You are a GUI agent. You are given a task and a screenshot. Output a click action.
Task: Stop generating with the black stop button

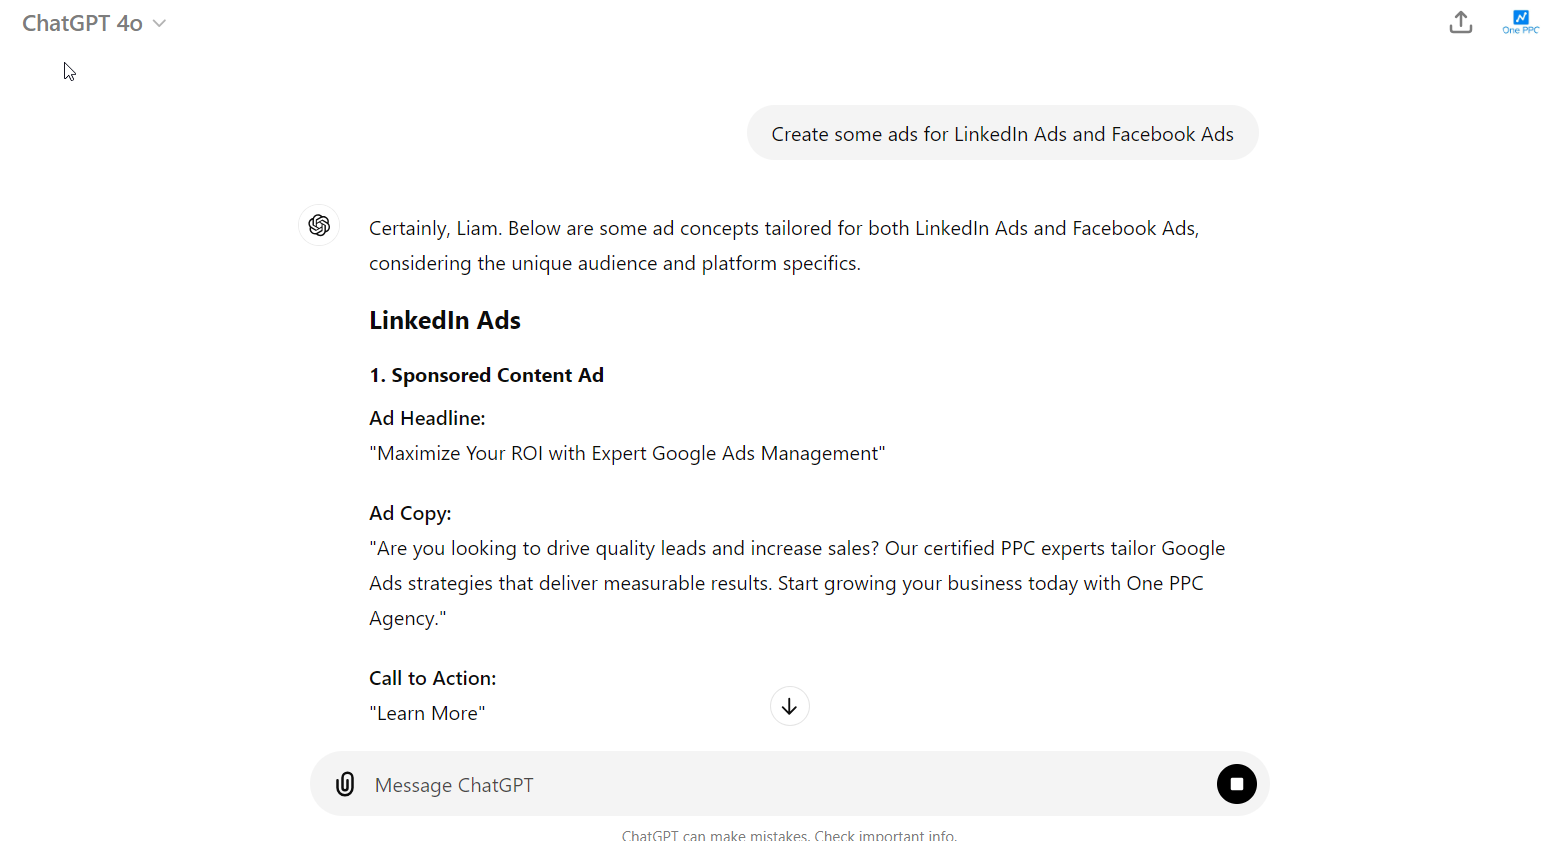click(x=1236, y=784)
